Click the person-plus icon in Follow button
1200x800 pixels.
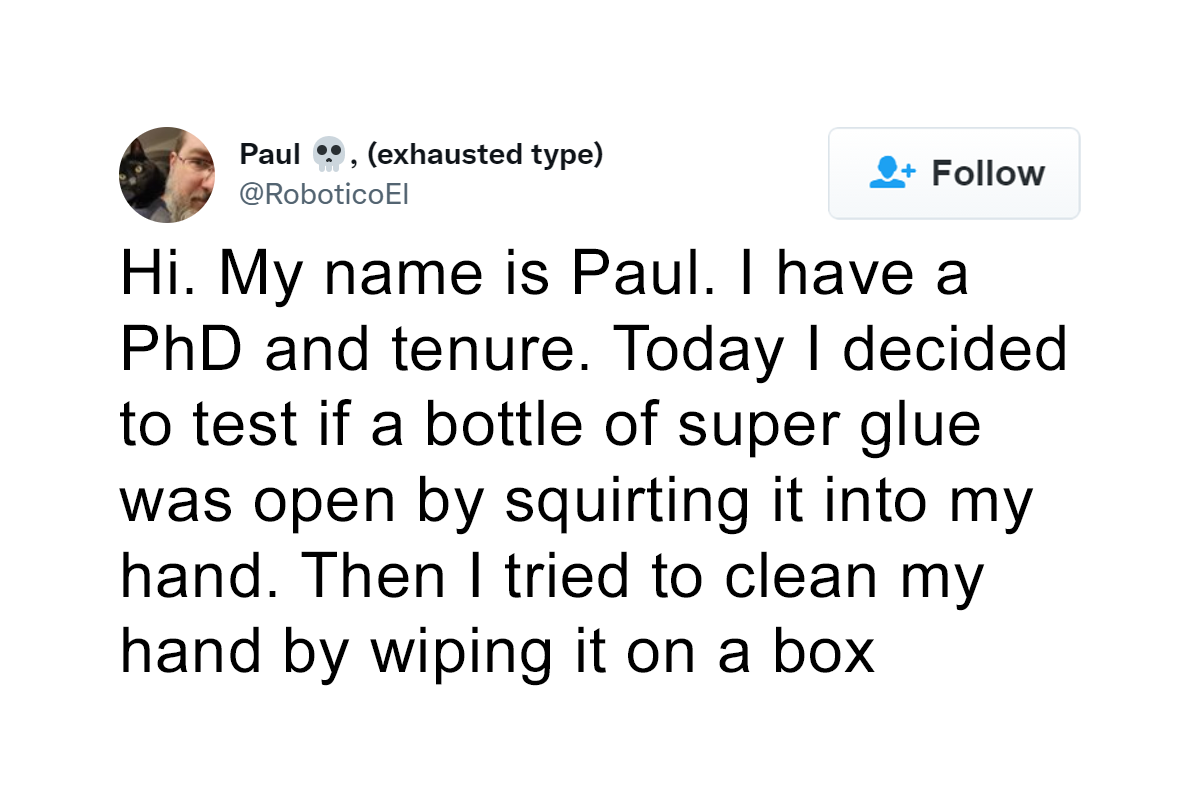[892, 173]
